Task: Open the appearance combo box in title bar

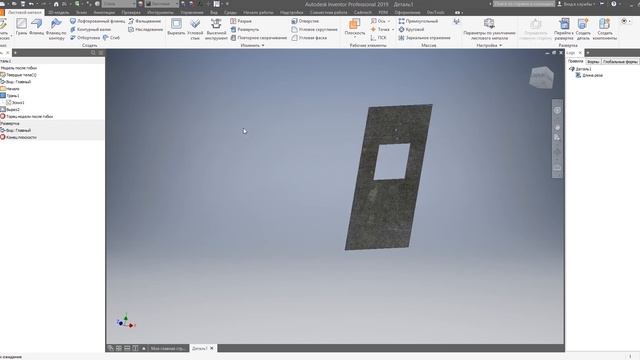Action: (162, 4)
